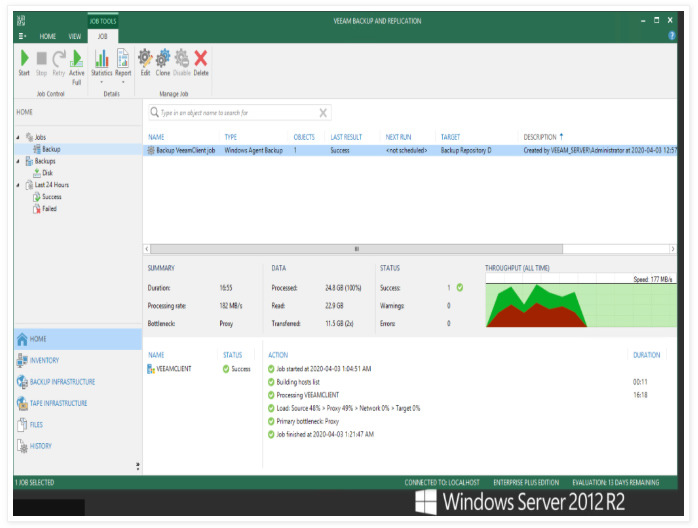Click the Report icon in Details
Screen dimensions: 698x528
tap(123, 62)
